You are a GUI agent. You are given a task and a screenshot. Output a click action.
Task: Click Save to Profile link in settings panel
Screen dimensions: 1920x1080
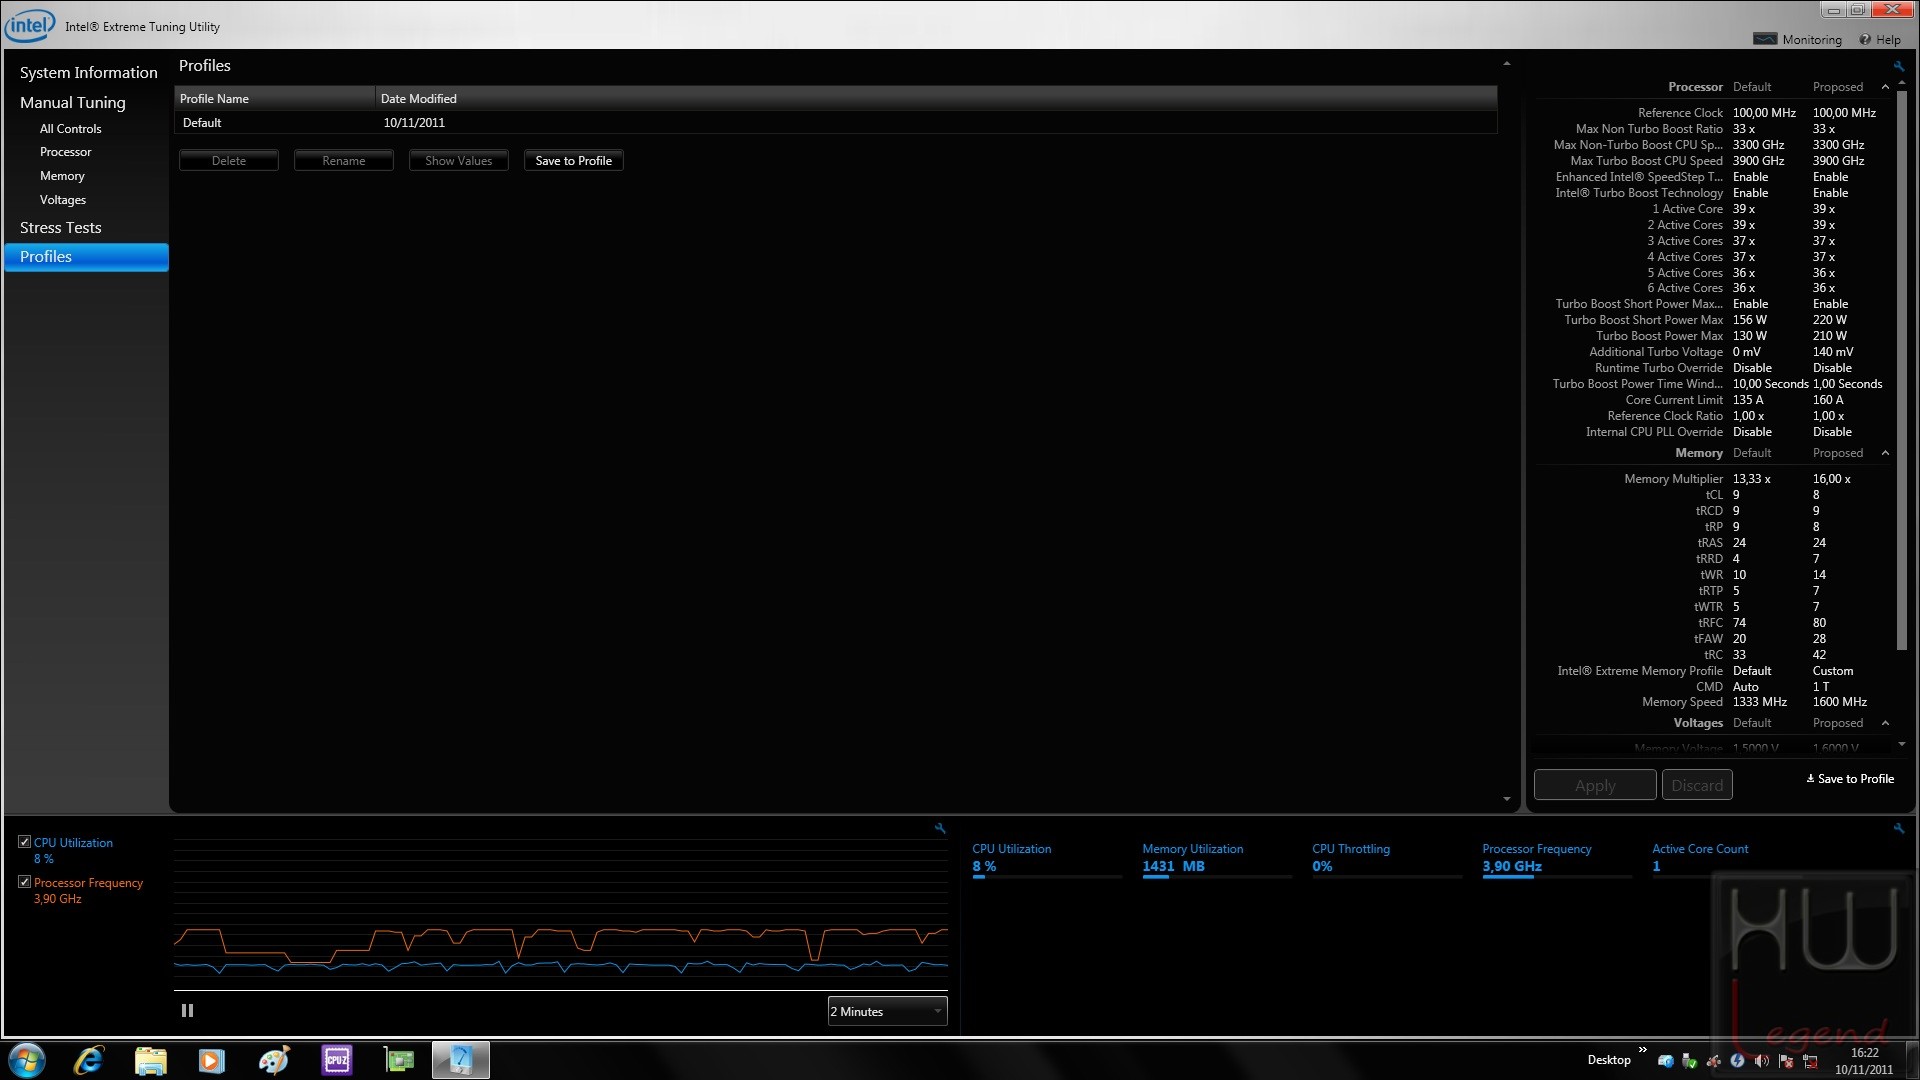(1856, 778)
